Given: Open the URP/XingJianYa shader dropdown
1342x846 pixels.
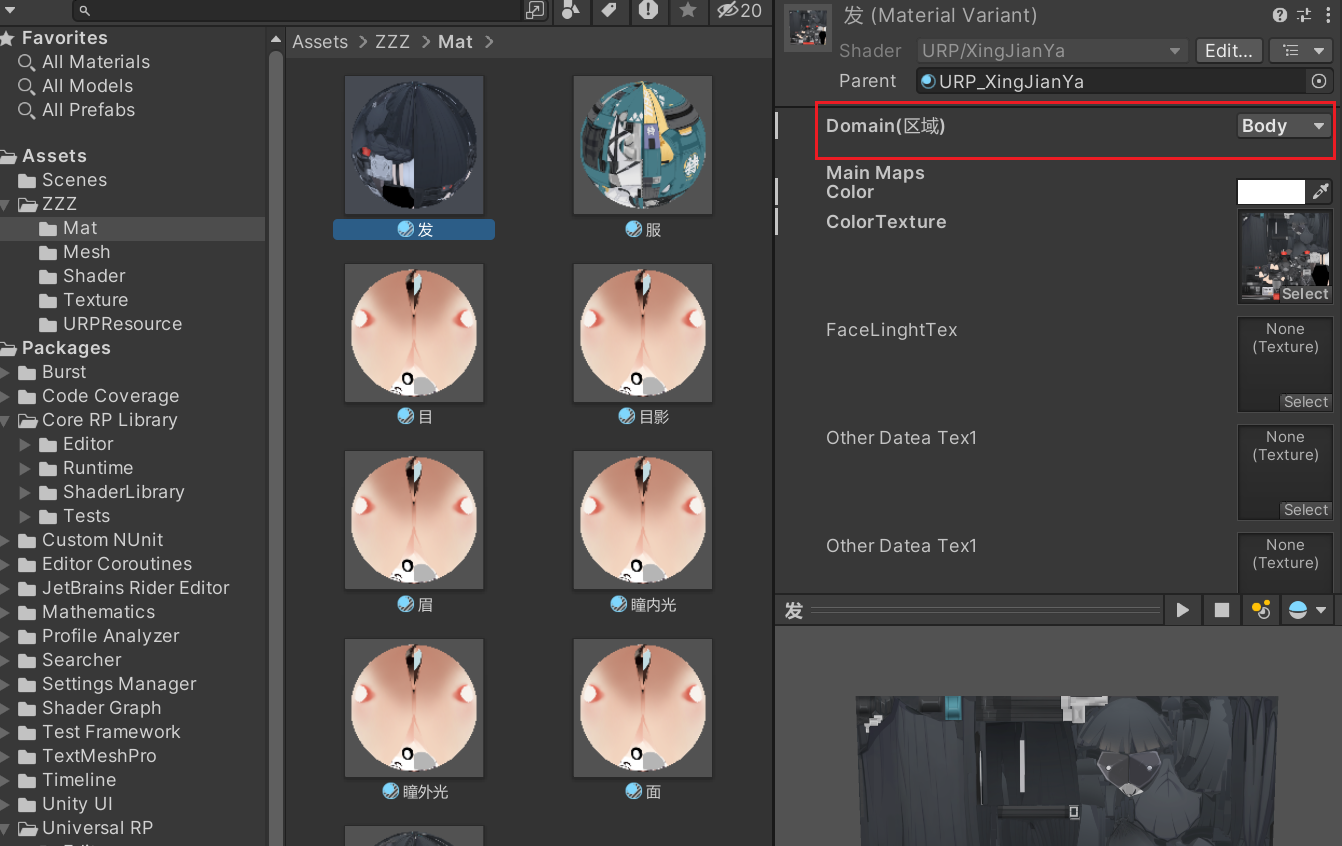Looking at the screenshot, I should [1051, 51].
